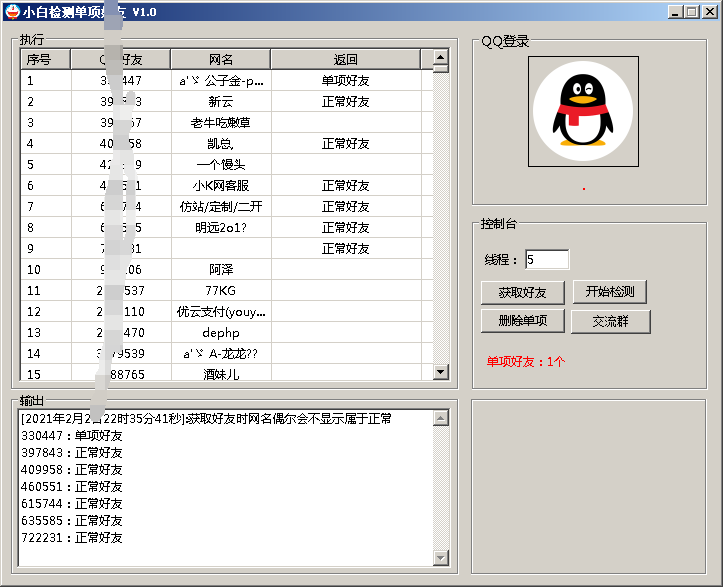Click the QQ penguin login image
The image size is (723, 587).
[x=583, y=111]
